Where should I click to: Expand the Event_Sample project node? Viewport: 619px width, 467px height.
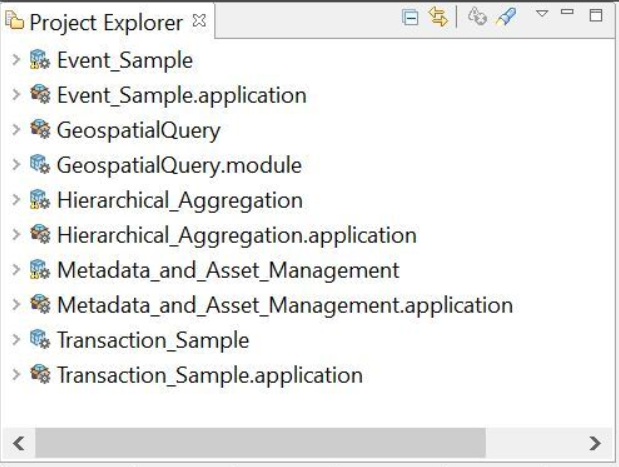pos(15,60)
